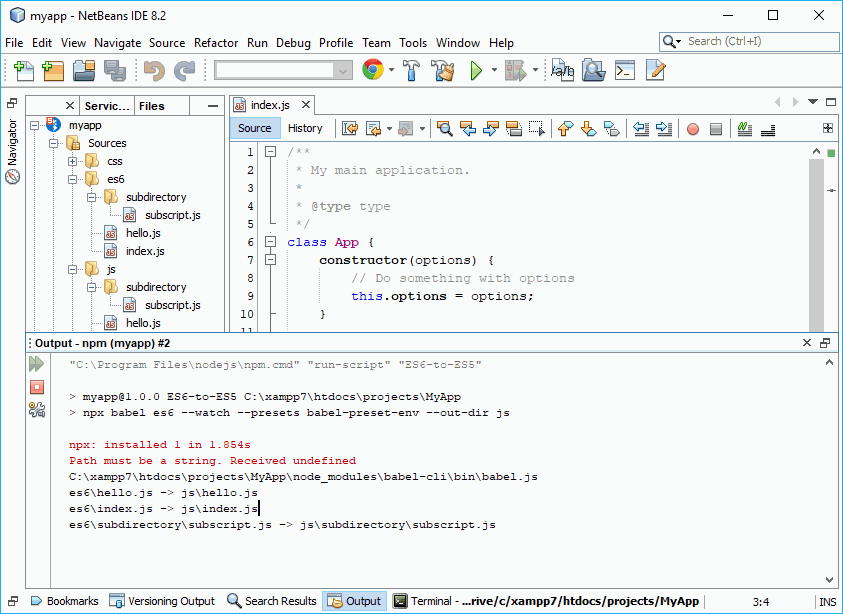Viewport: 843px width, 614px height.
Task: Open Find Selection magnifier in editor toolbar
Action: 446,128
